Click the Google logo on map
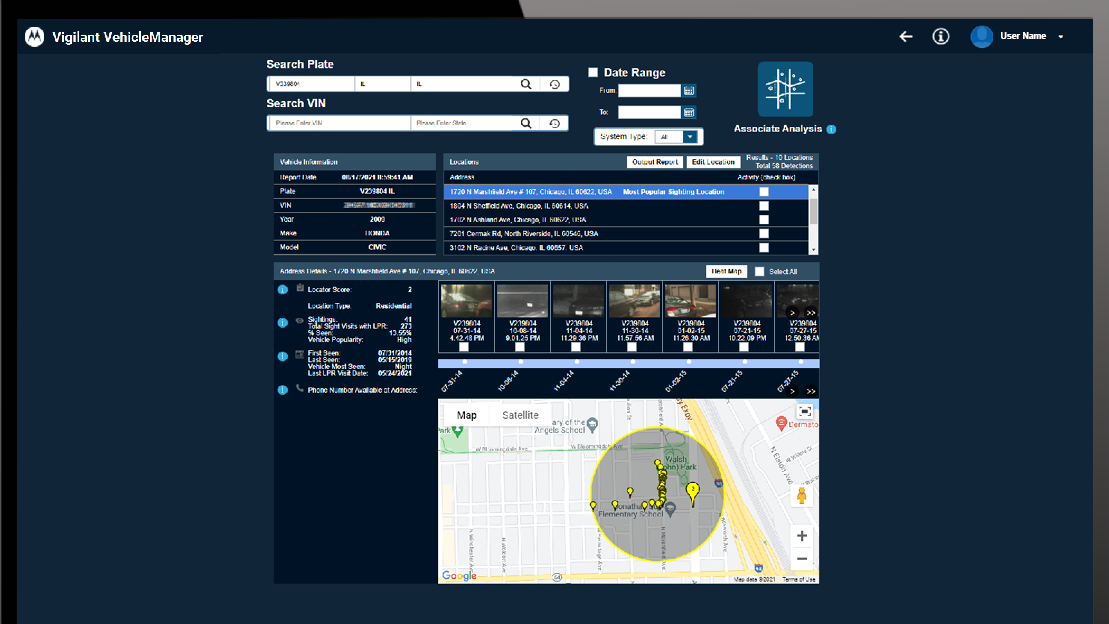 pos(460,576)
